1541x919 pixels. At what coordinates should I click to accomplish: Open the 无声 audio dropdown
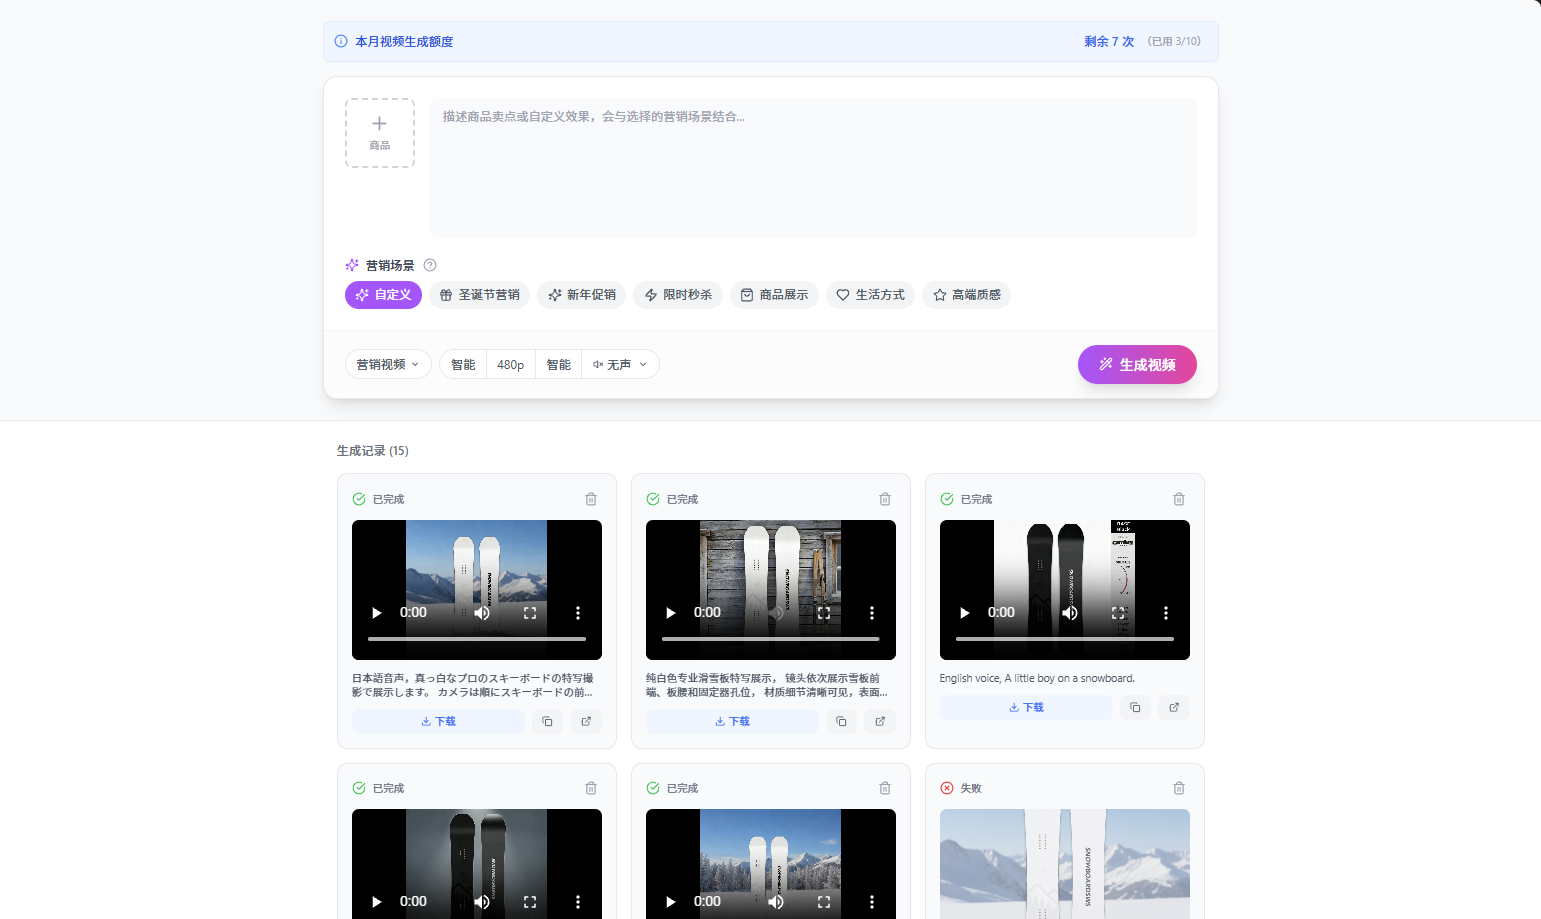click(620, 365)
